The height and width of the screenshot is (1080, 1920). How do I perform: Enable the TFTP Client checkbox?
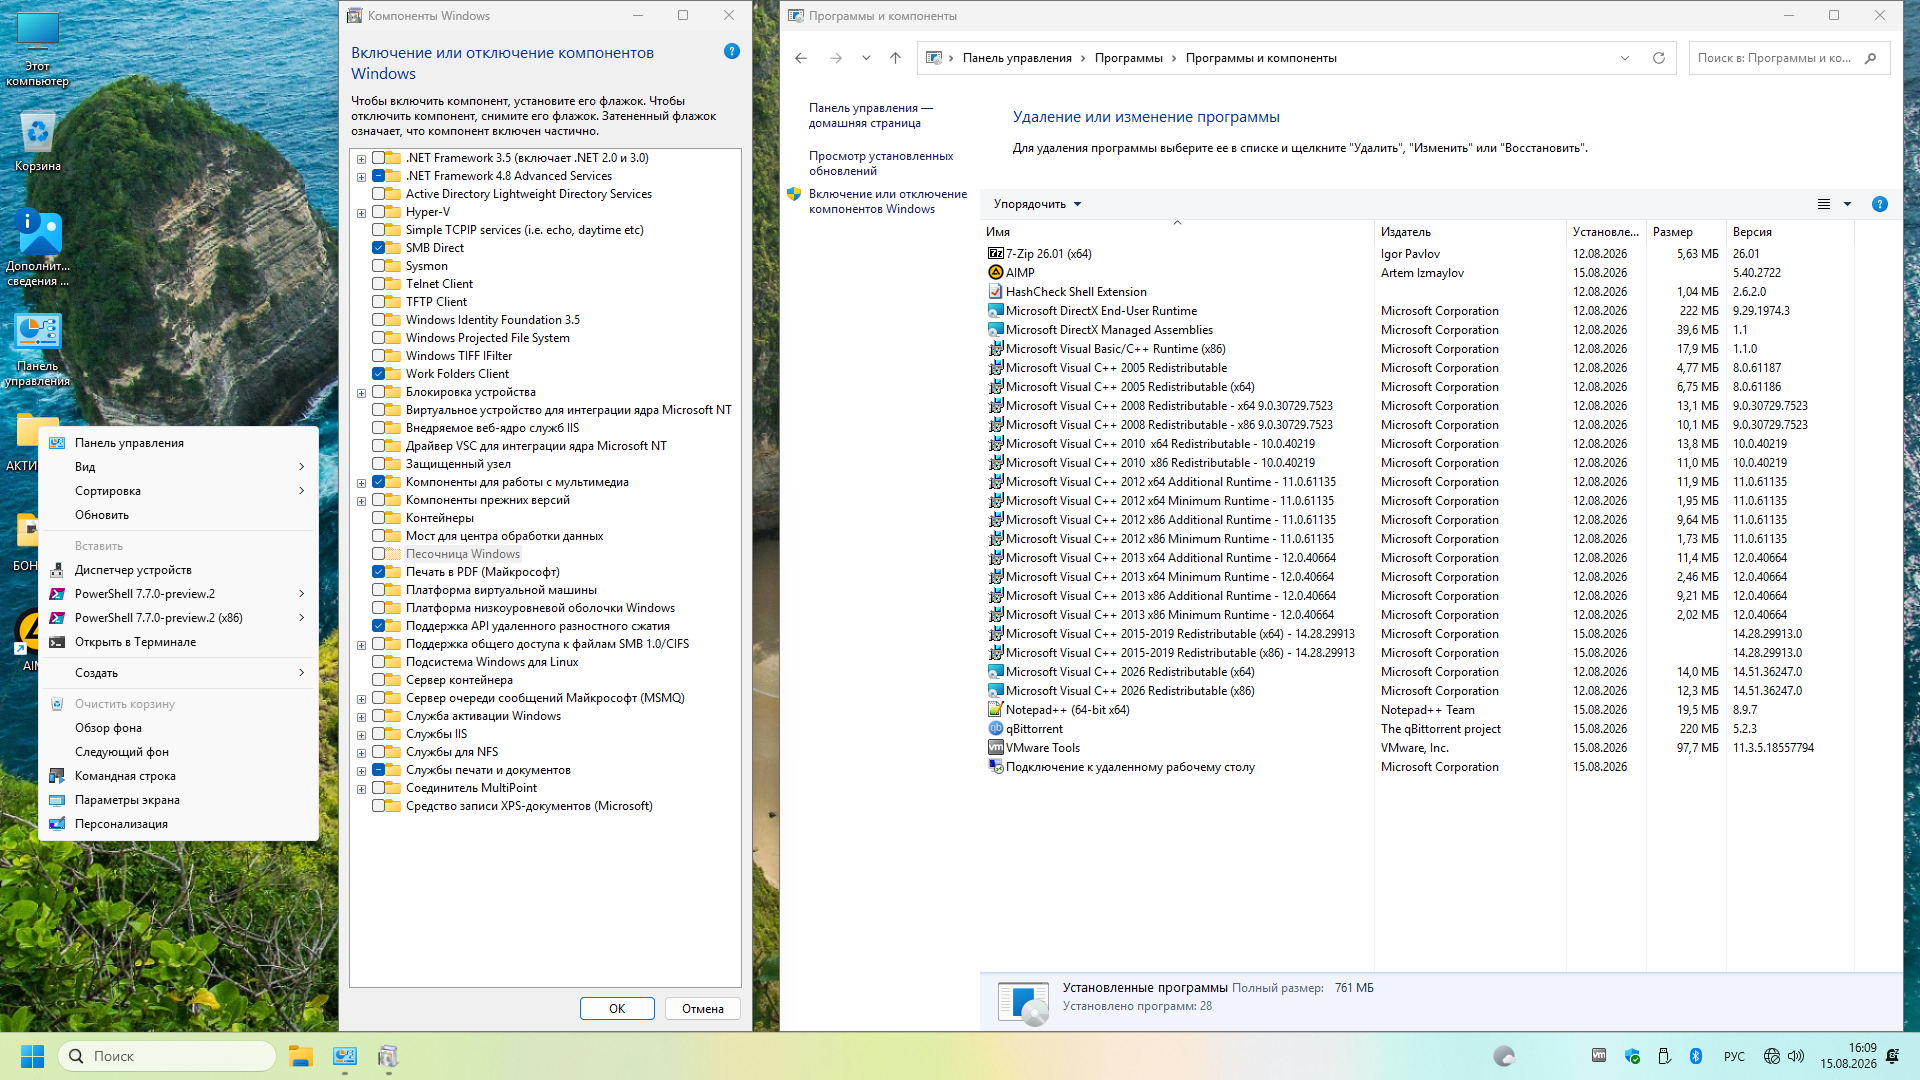coord(379,302)
